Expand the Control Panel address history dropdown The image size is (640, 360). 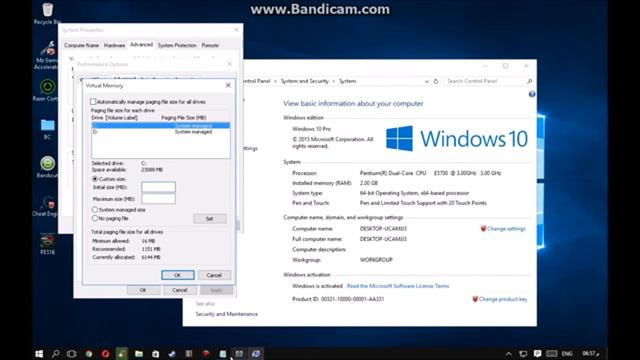(427, 81)
